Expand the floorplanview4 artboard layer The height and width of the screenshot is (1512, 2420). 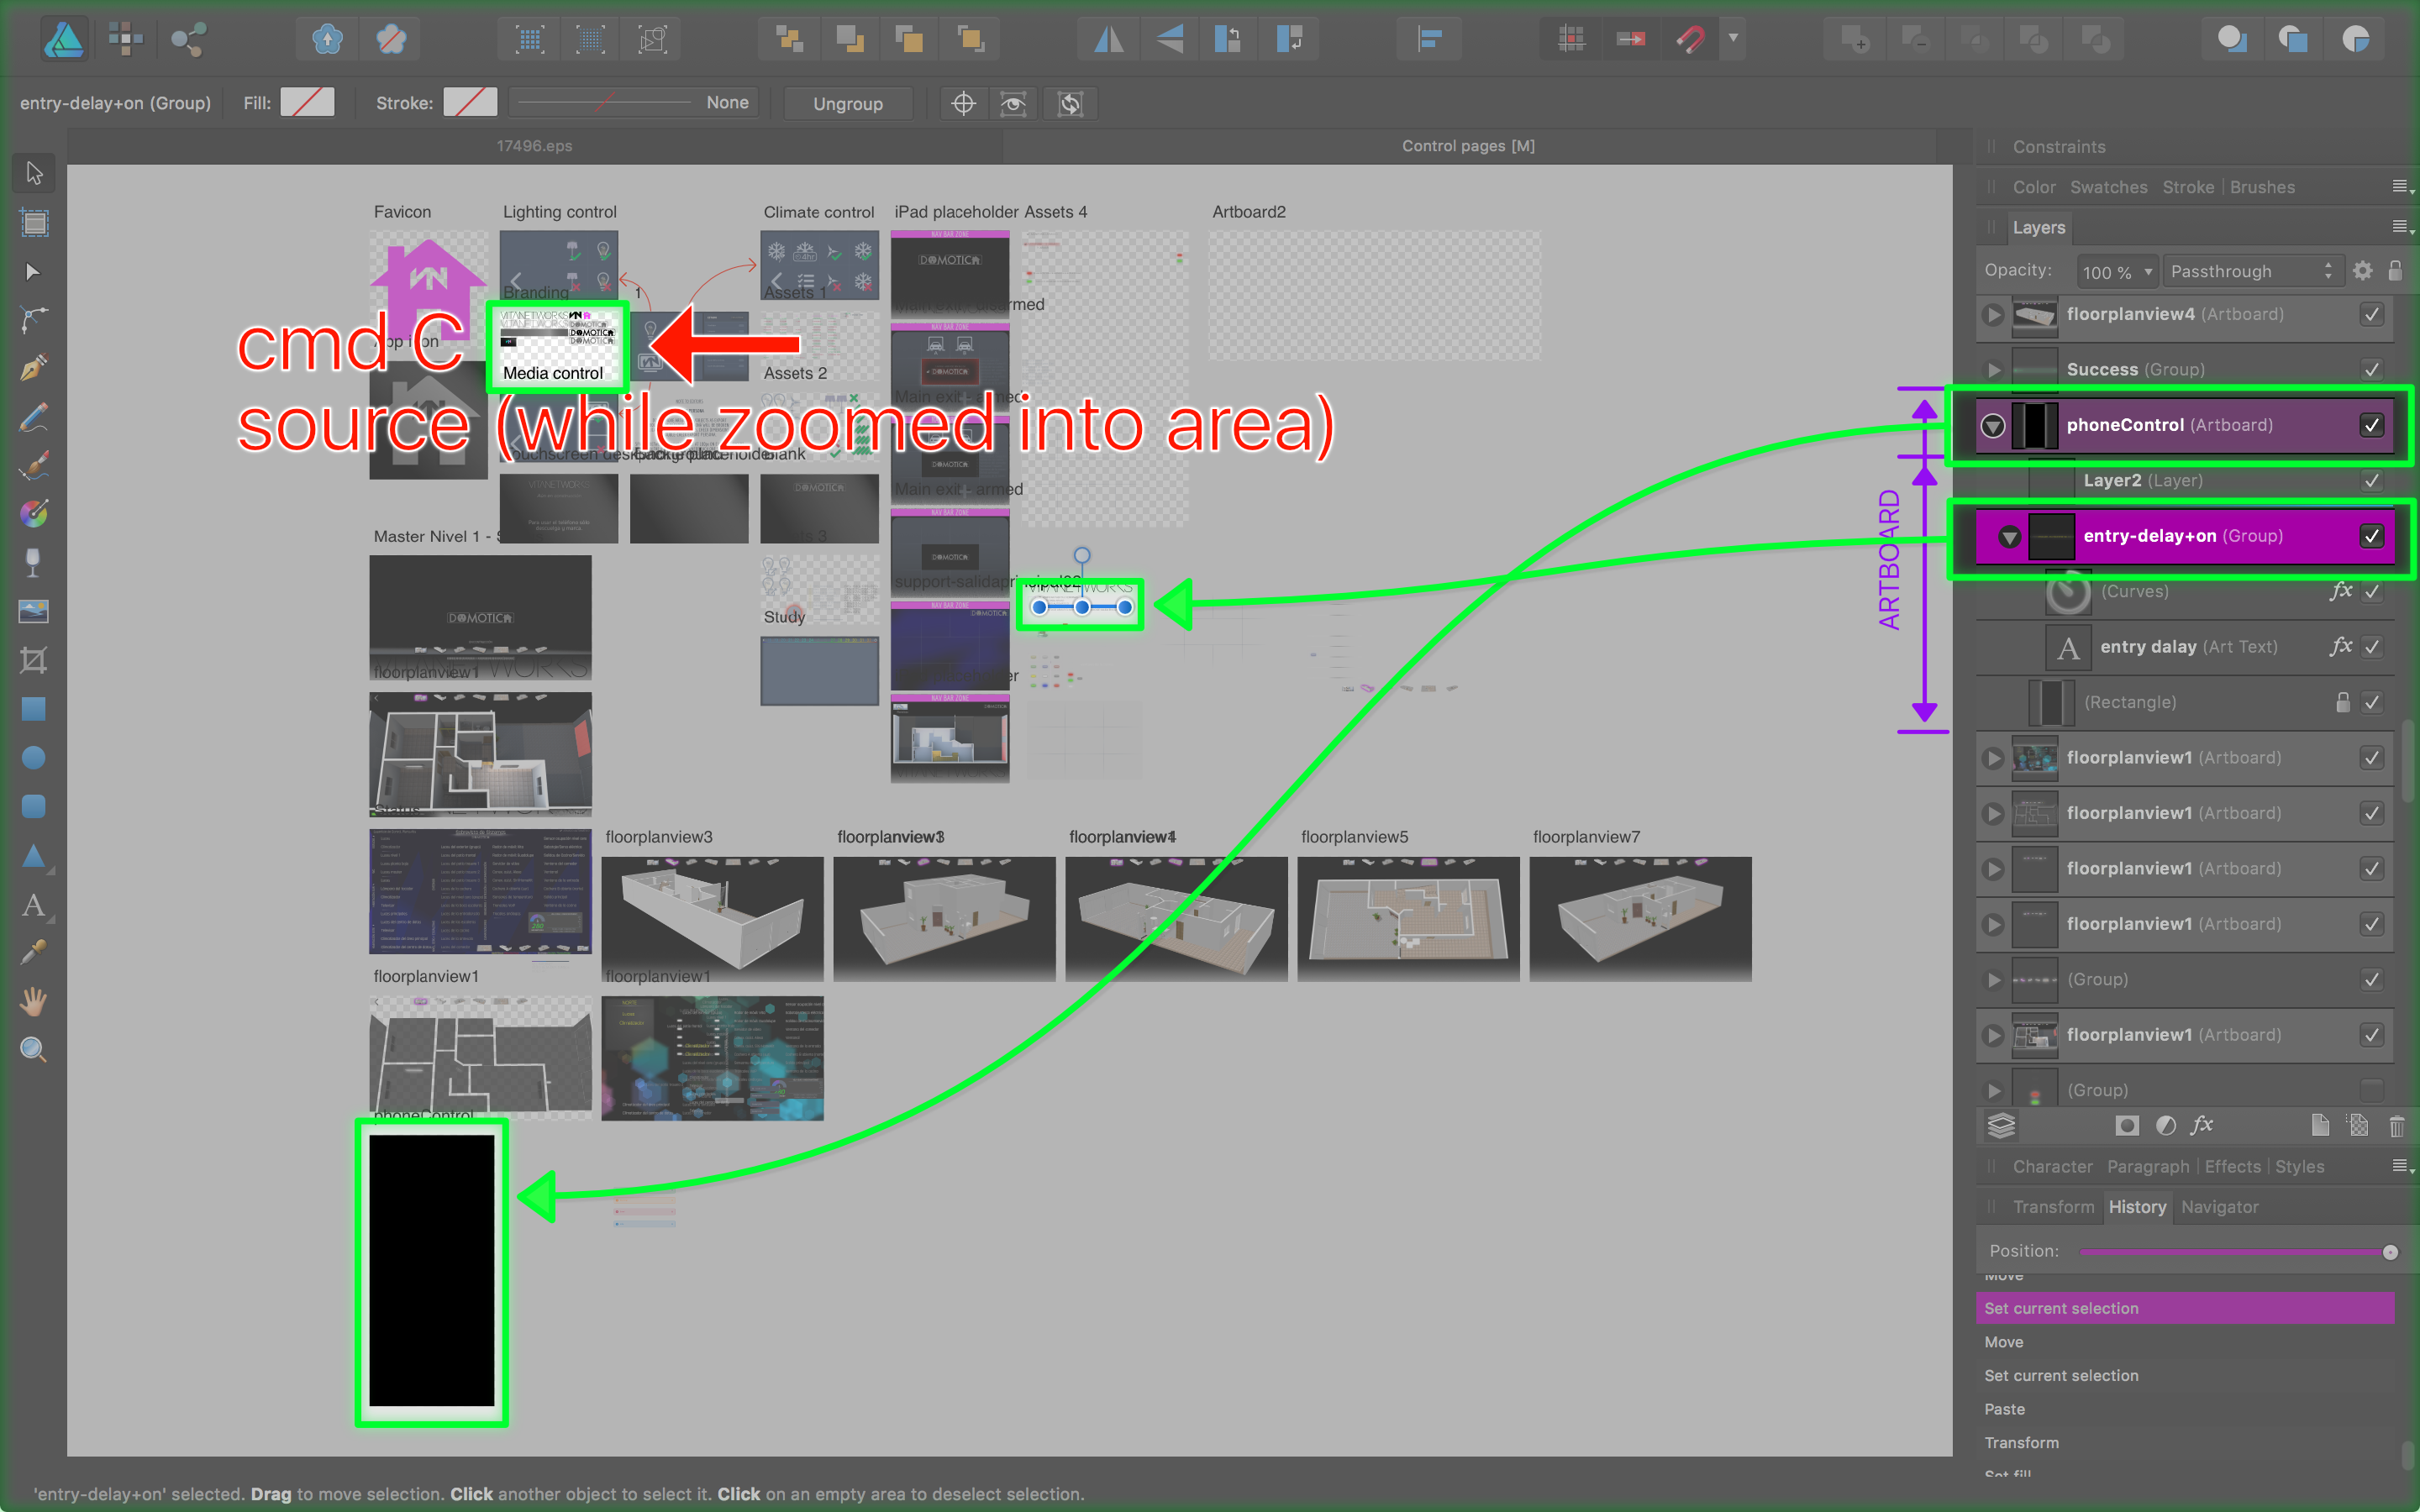[x=1993, y=315]
